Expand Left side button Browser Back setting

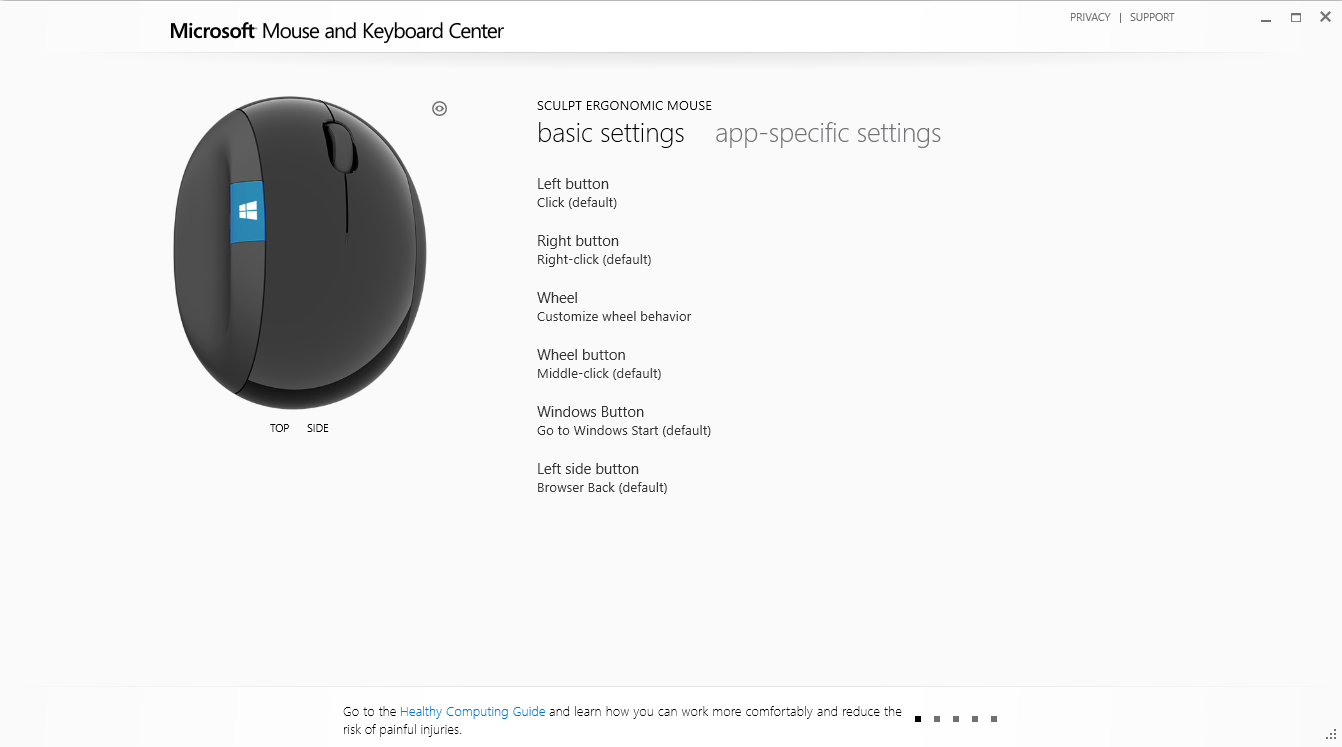pos(602,478)
